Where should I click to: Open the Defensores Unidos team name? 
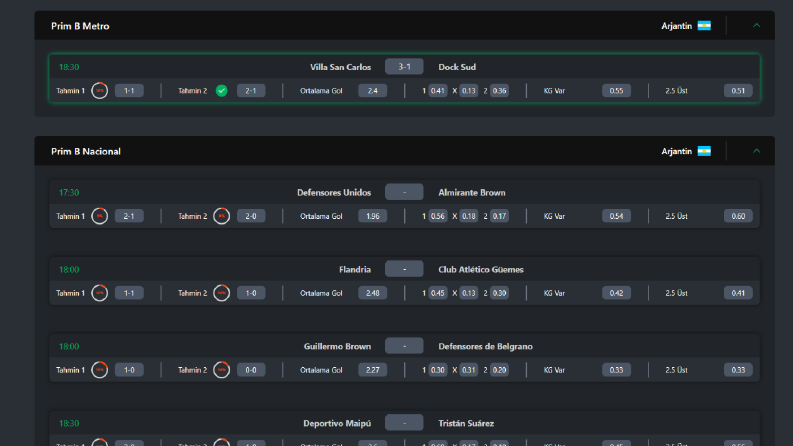click(x=334, y=193)
